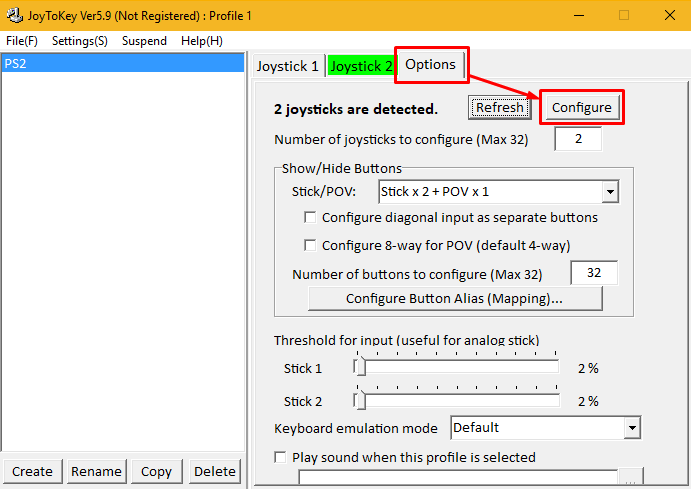Toggle Play sound when profile is selected
691x489 pixels.
click(x=280, y=457)
